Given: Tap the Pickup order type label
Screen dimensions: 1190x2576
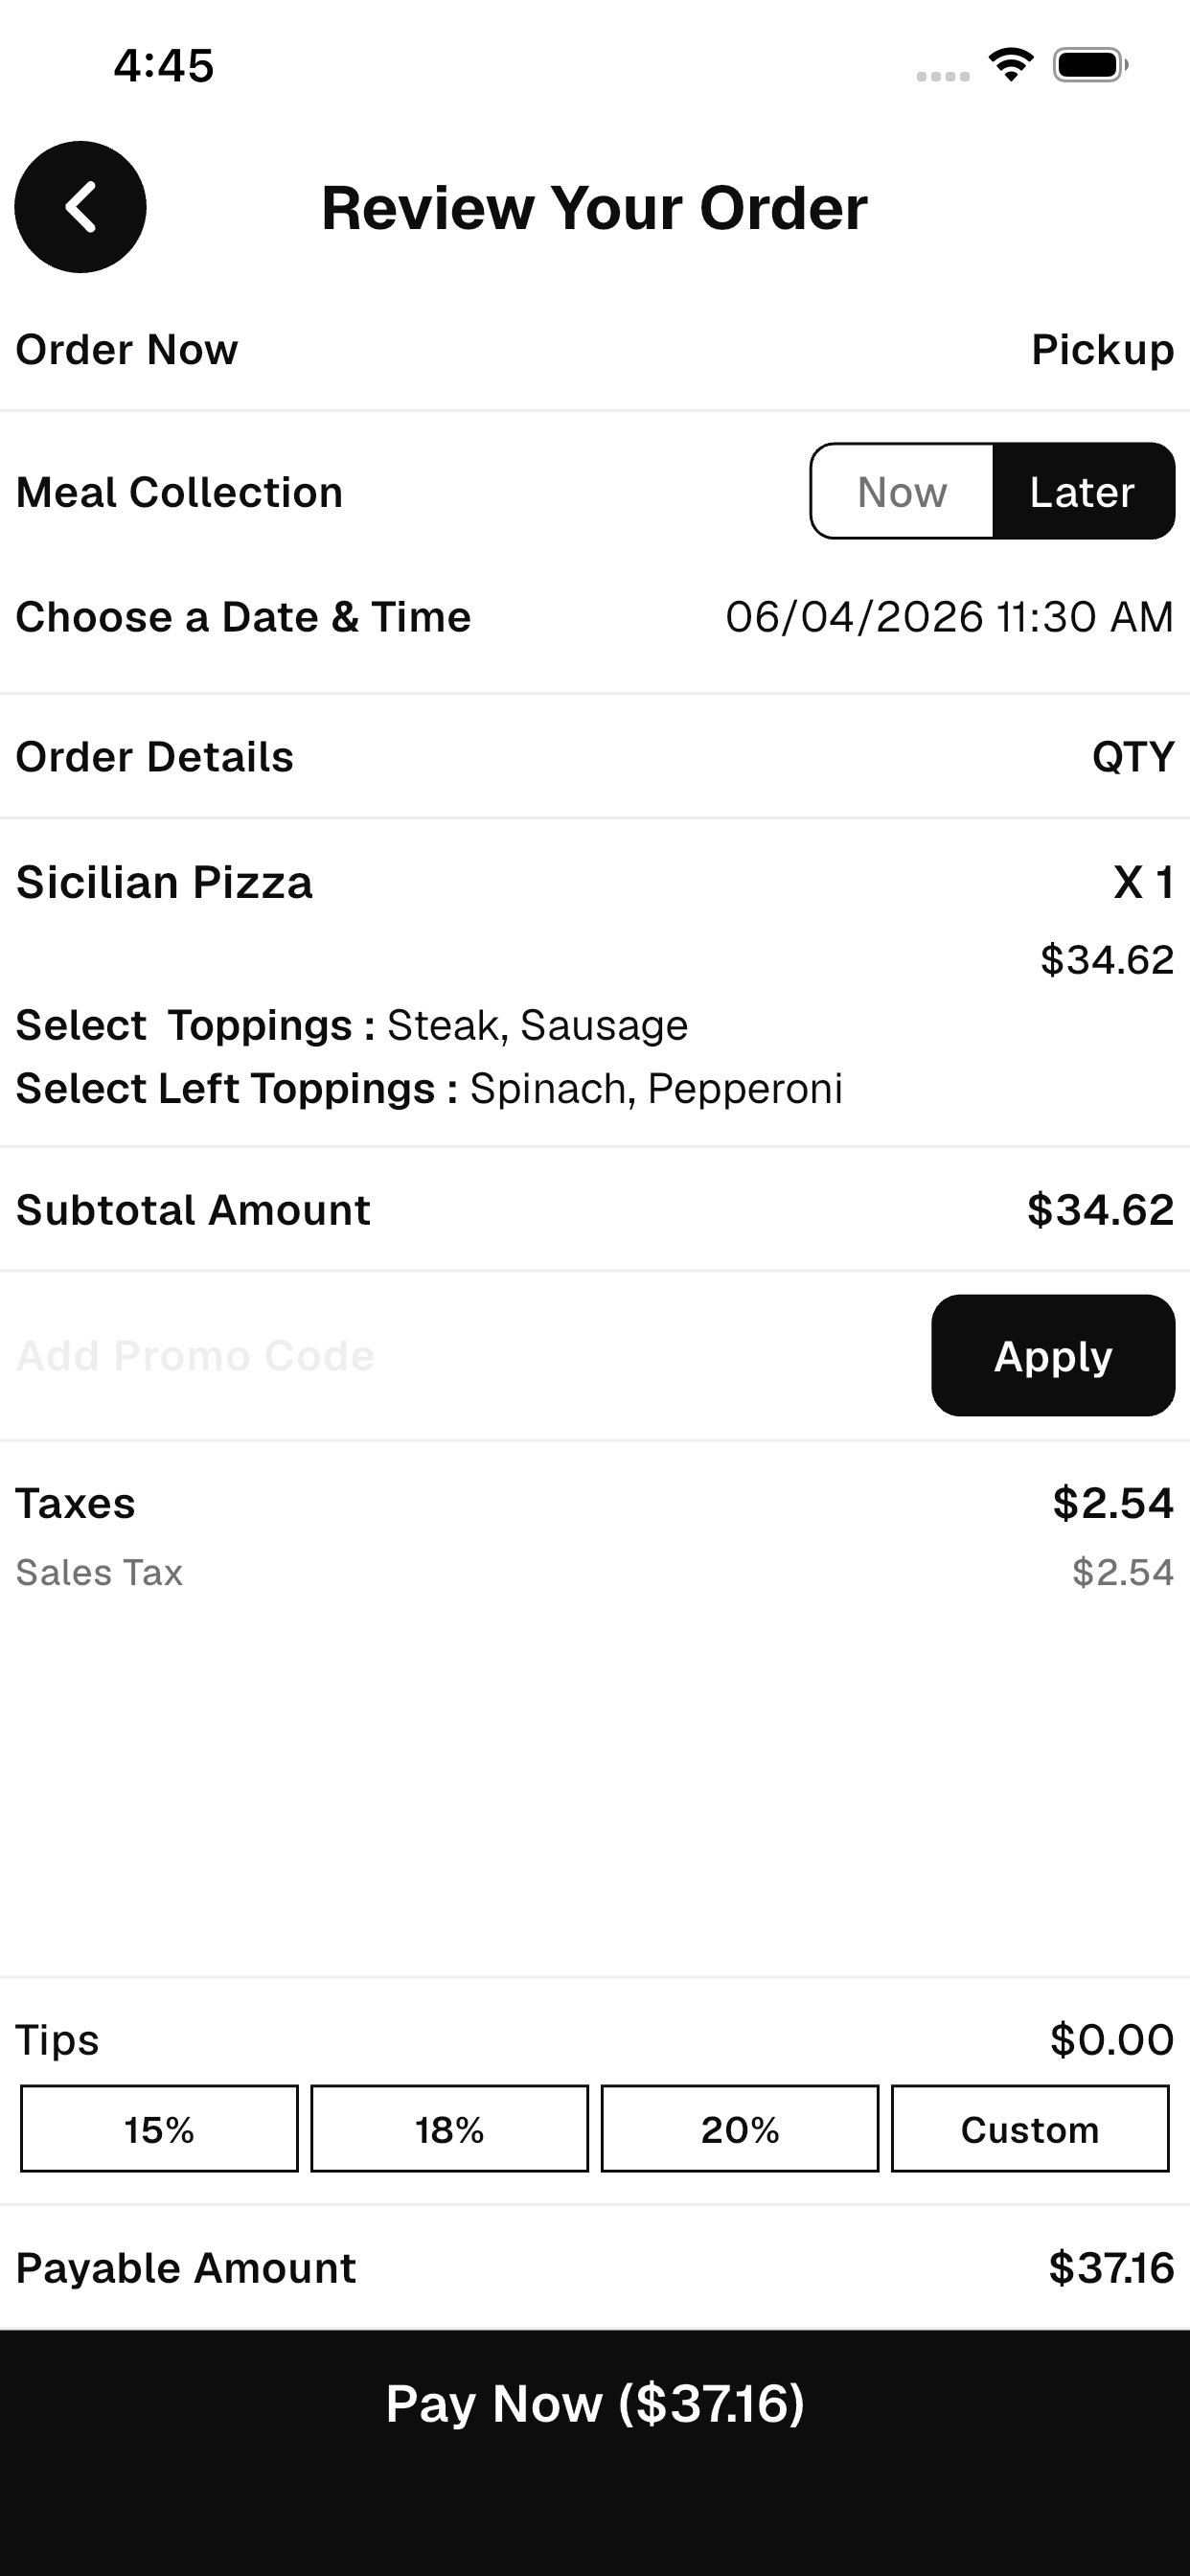Looking at the screenshot, I should point(1102,350).
